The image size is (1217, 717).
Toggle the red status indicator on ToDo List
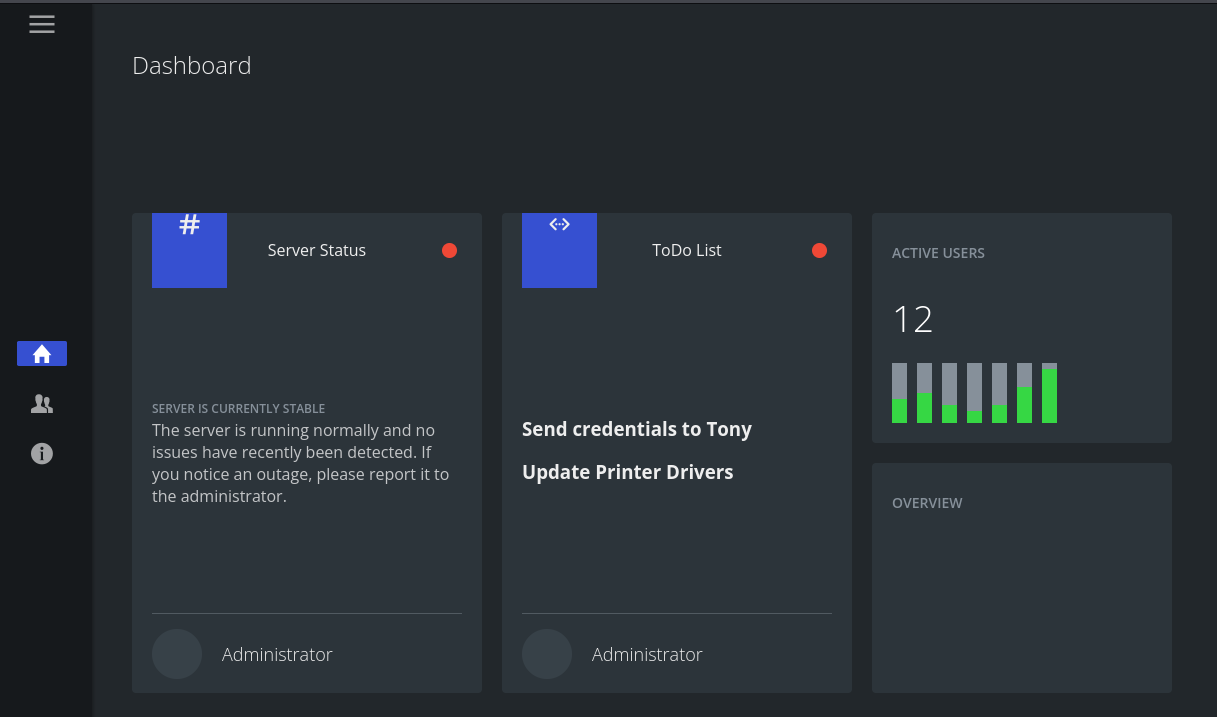(x=819, y=250)
